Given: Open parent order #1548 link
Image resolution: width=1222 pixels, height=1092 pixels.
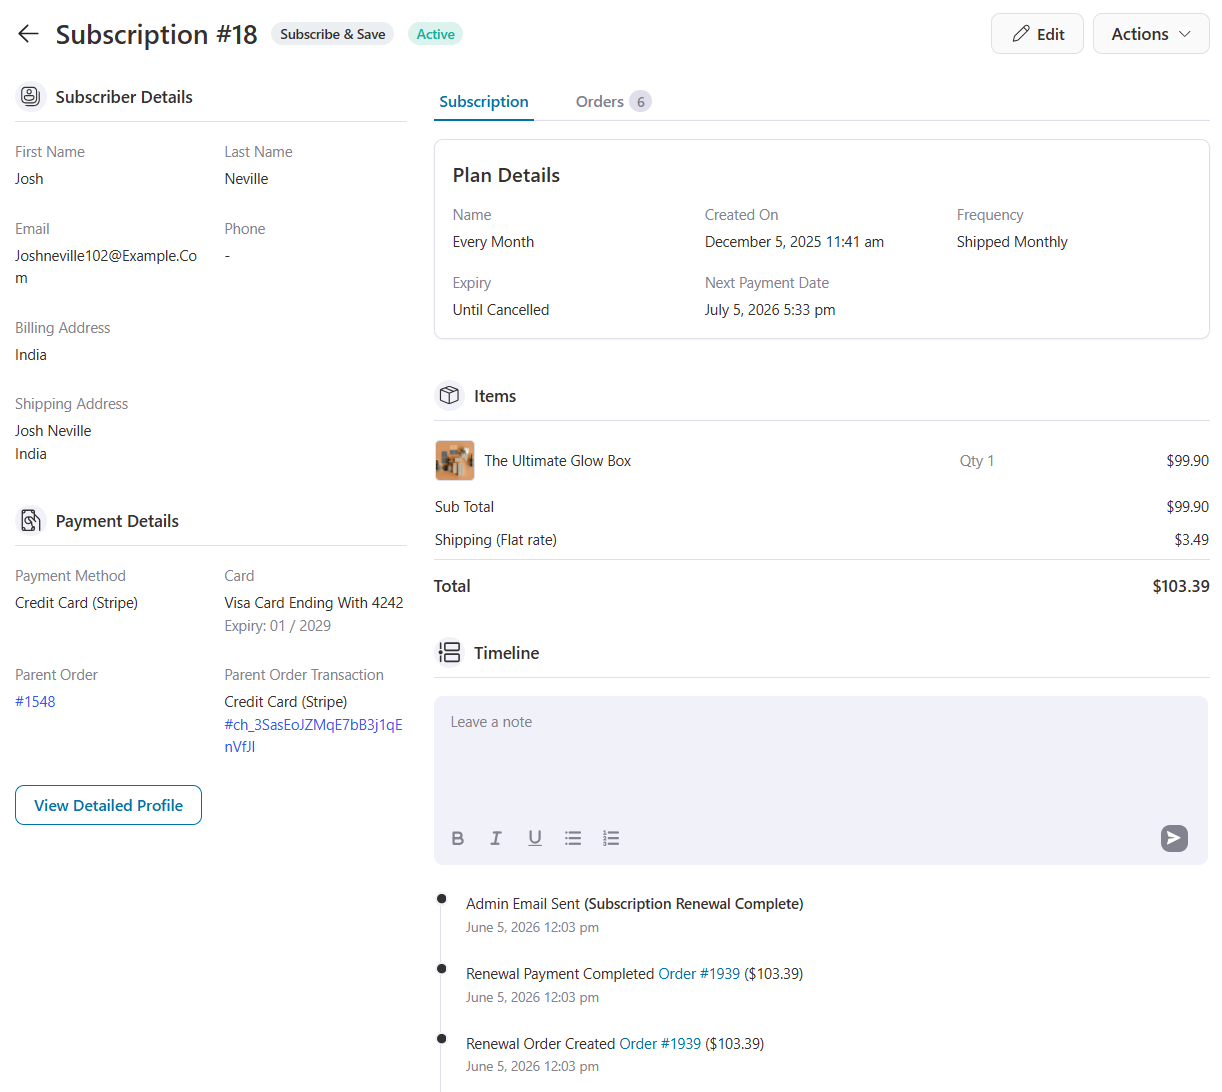Looking at the screenshot, I should (x=35, y=702).
